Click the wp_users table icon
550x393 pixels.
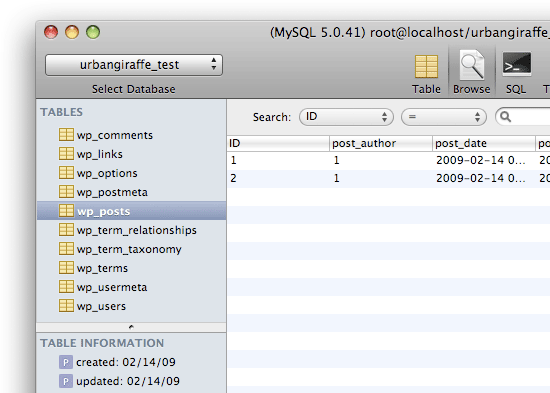coord(66,305)
